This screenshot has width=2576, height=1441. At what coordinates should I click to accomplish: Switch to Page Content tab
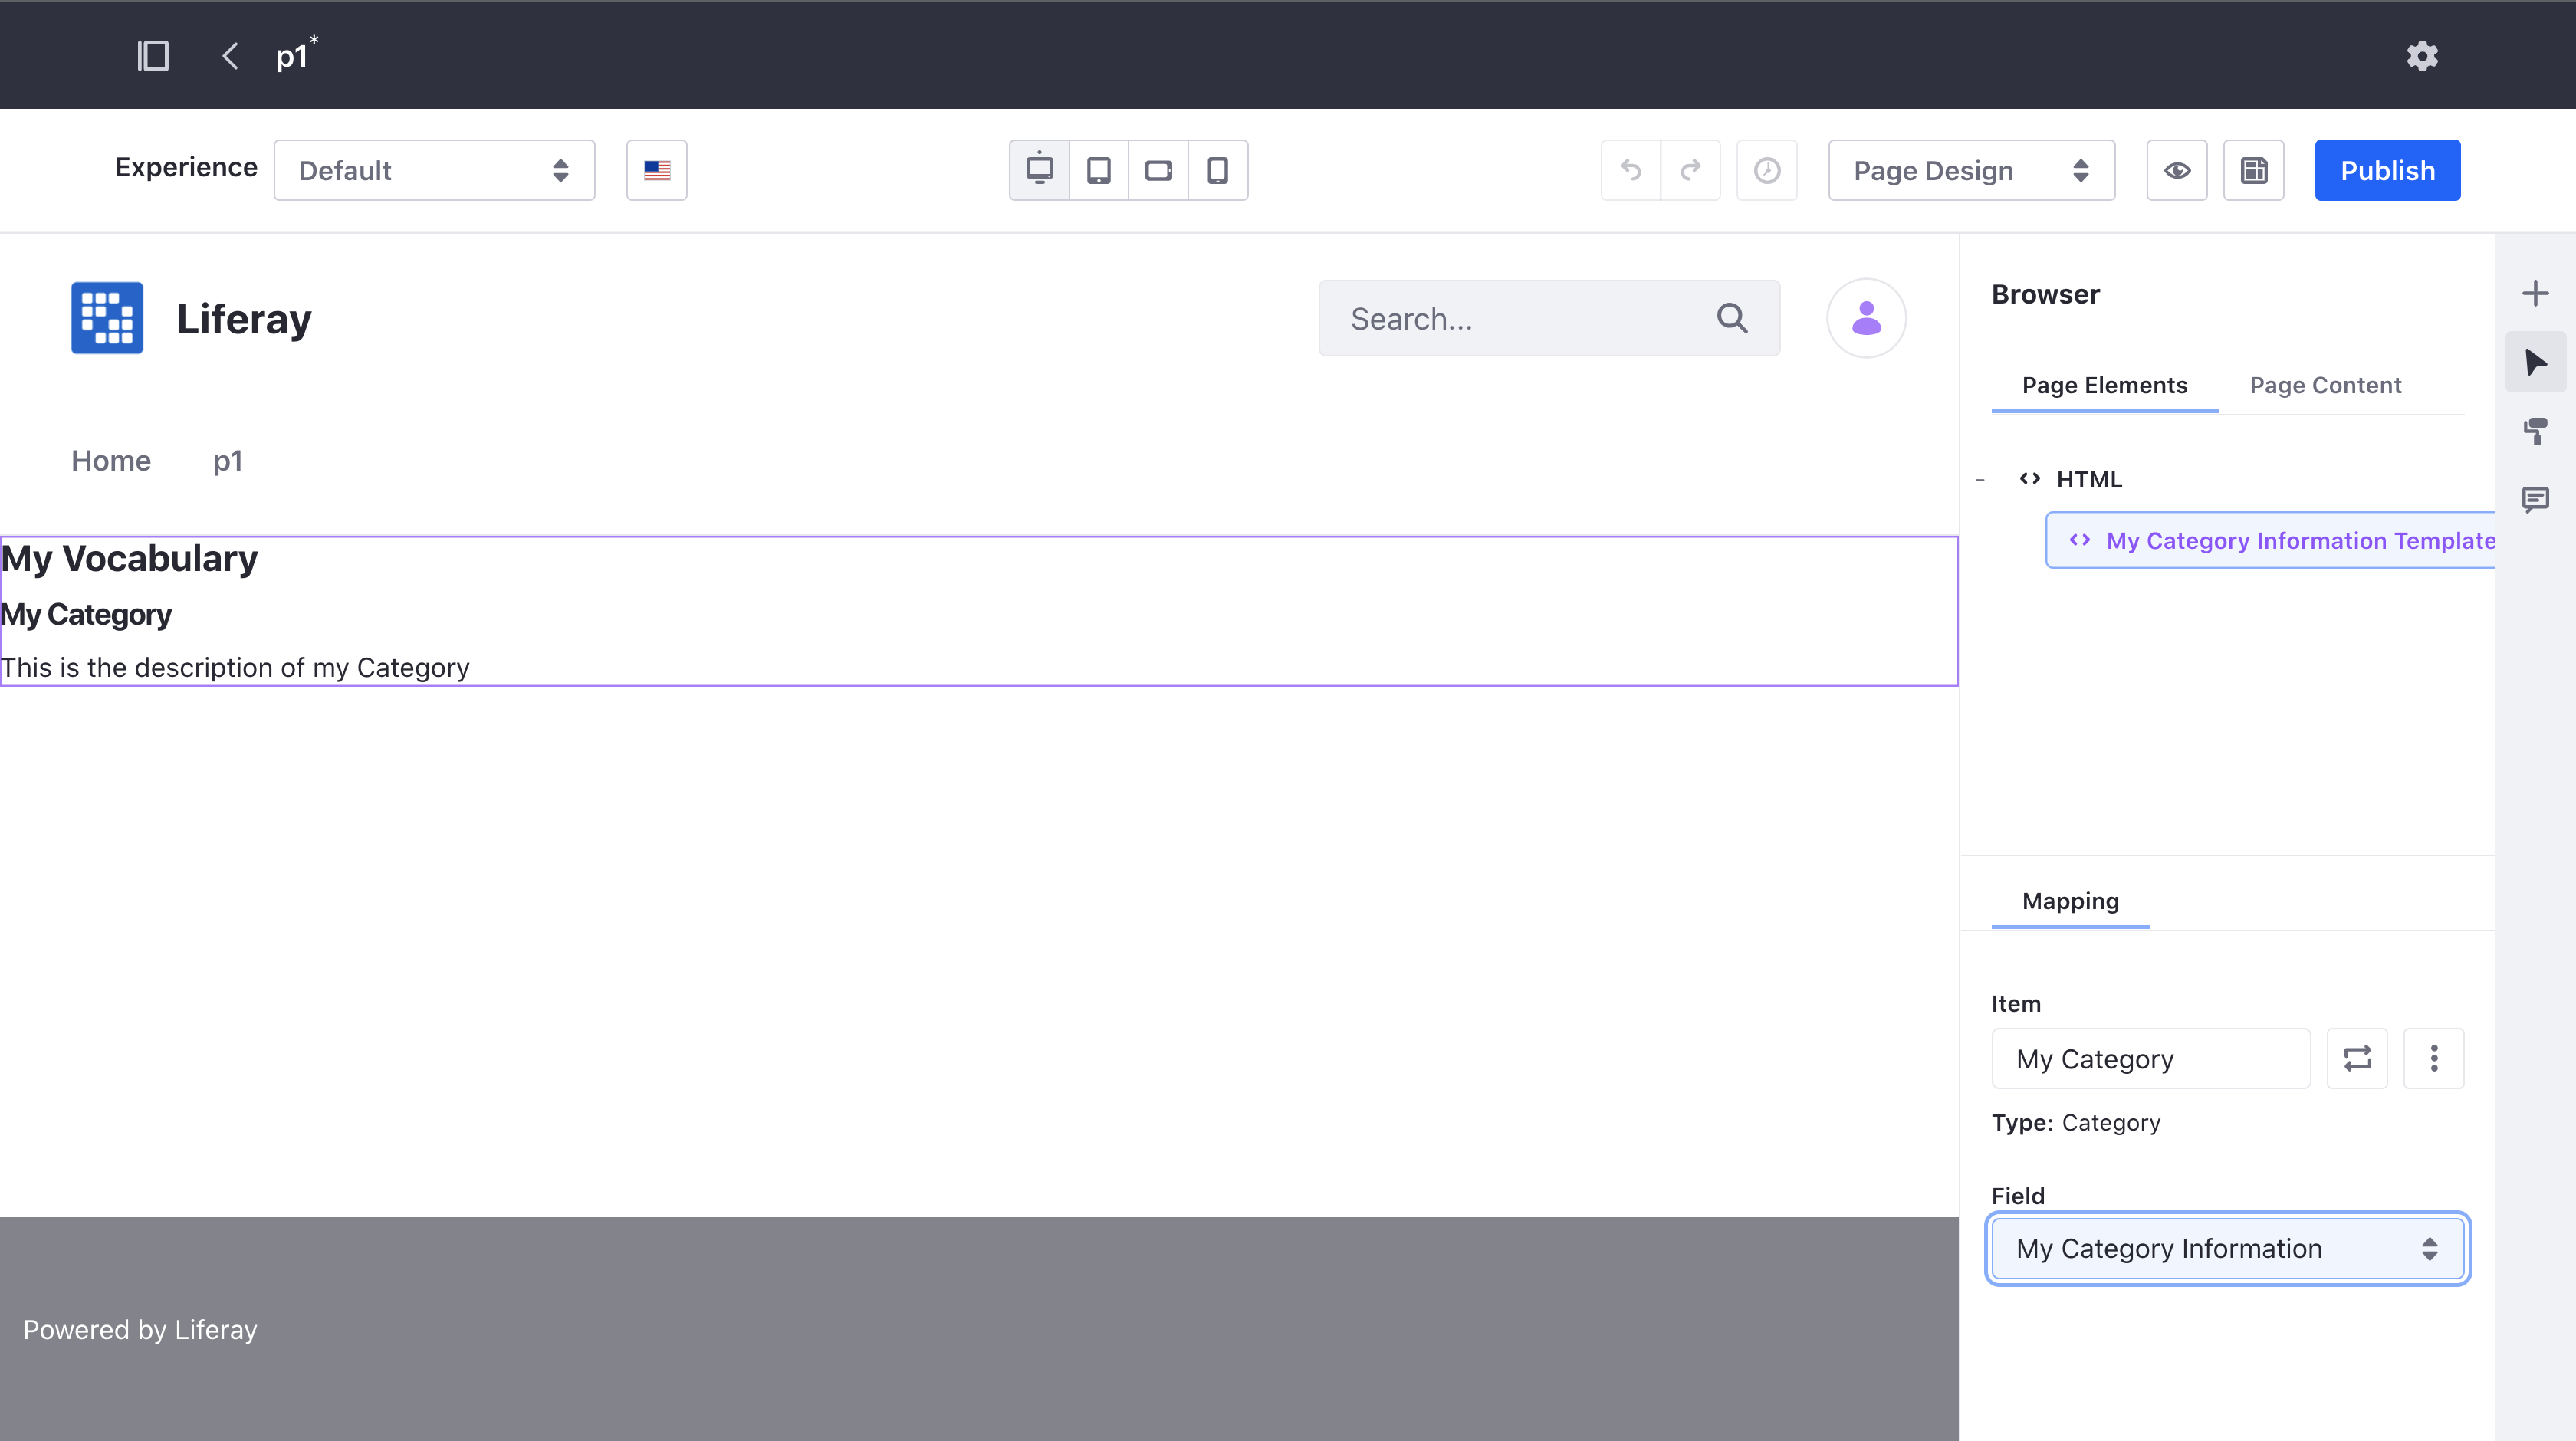2325,386
